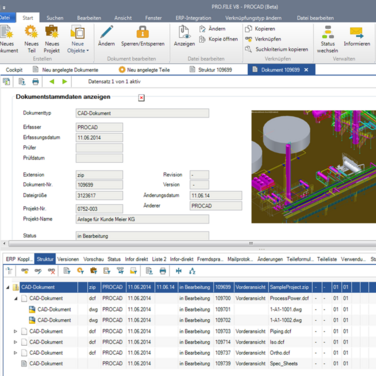Click add-link icon with yellow star
This screenshot has width=376, height=376.
[25, 271]
